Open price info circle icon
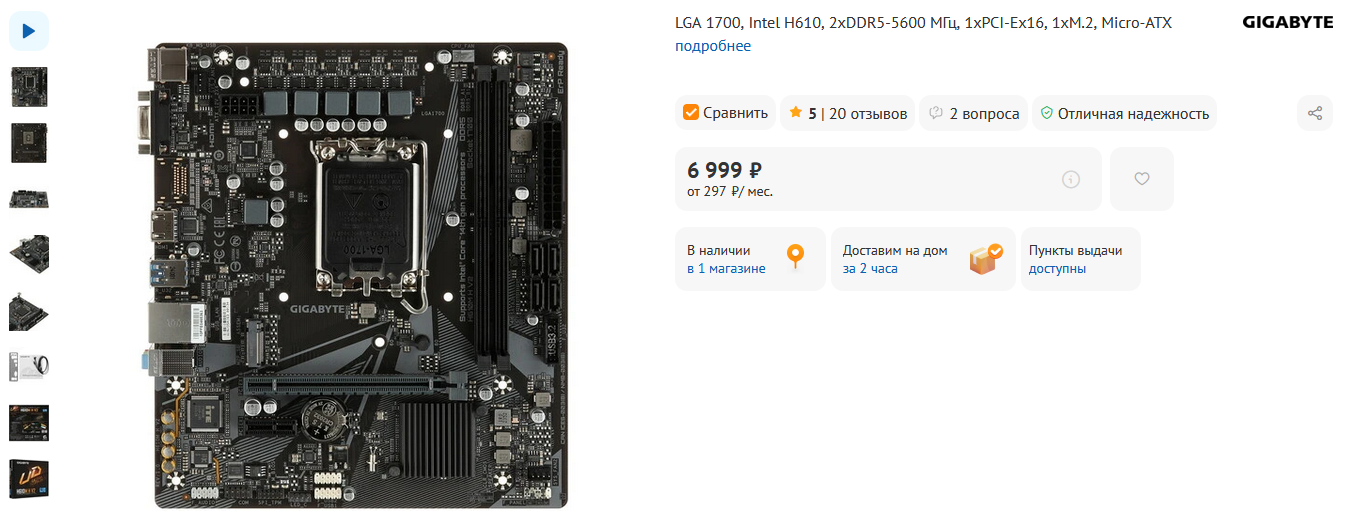 [1071, 179]
